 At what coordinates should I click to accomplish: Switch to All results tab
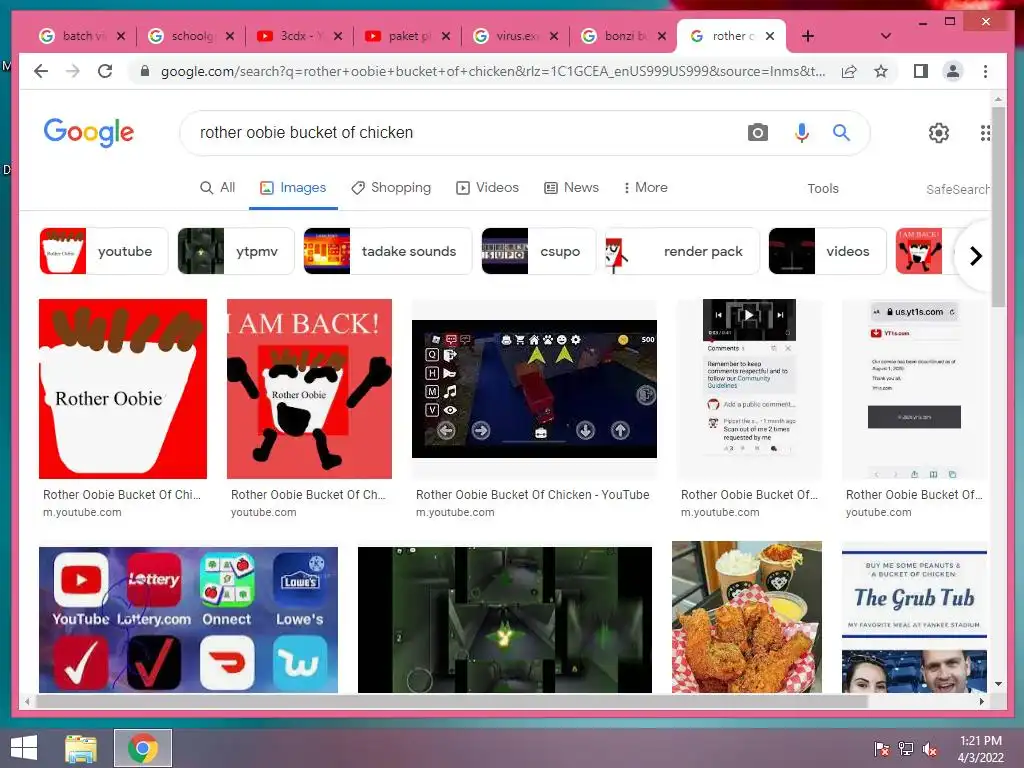(x=217, y=187)
